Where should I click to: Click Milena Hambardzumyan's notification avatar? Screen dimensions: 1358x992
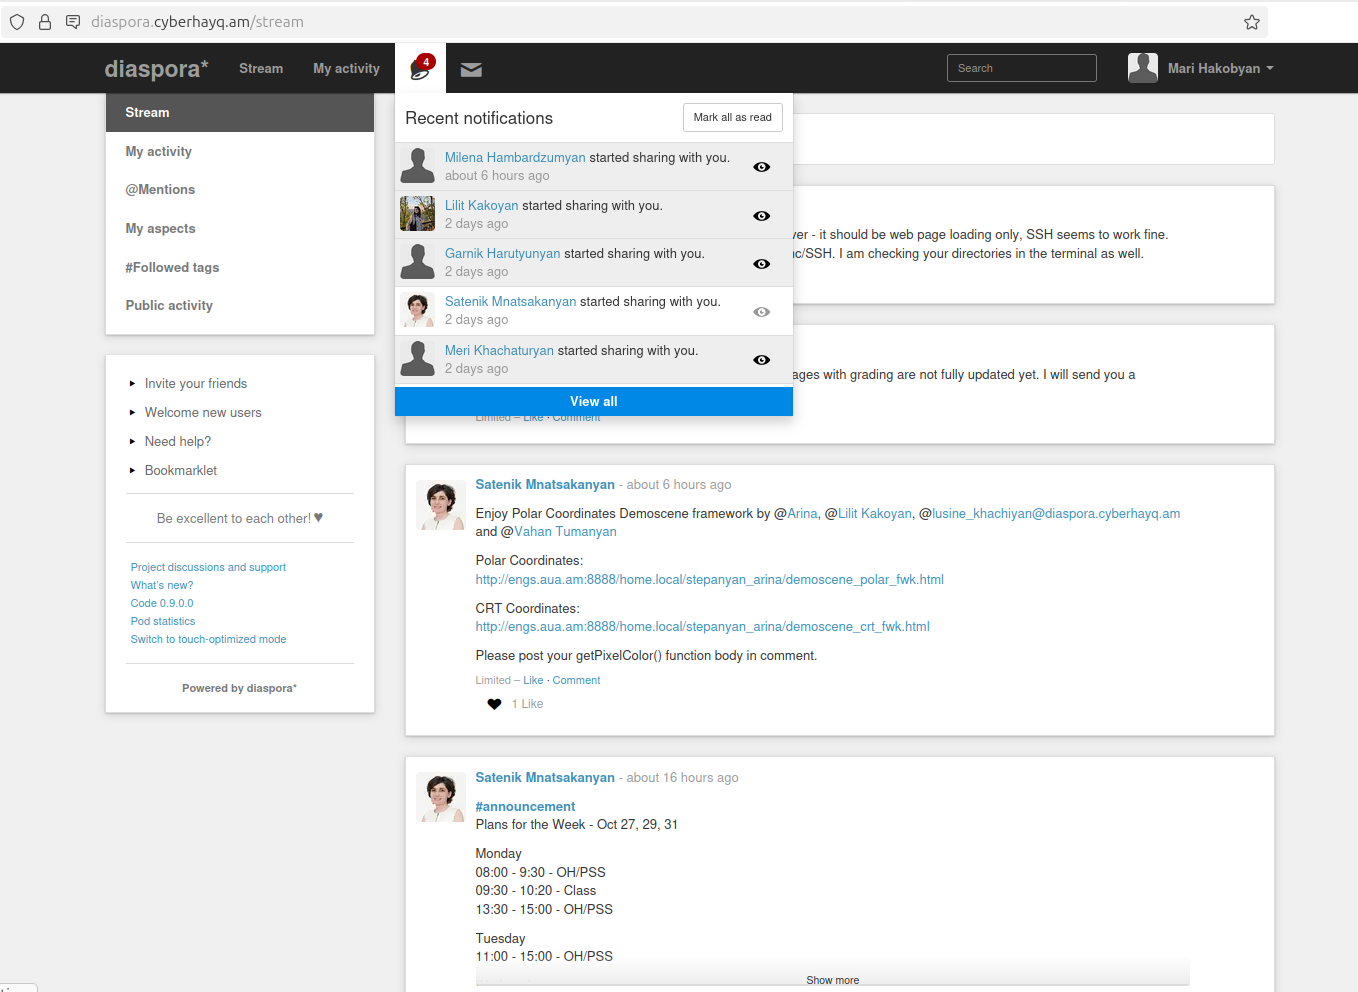[417, 166]
